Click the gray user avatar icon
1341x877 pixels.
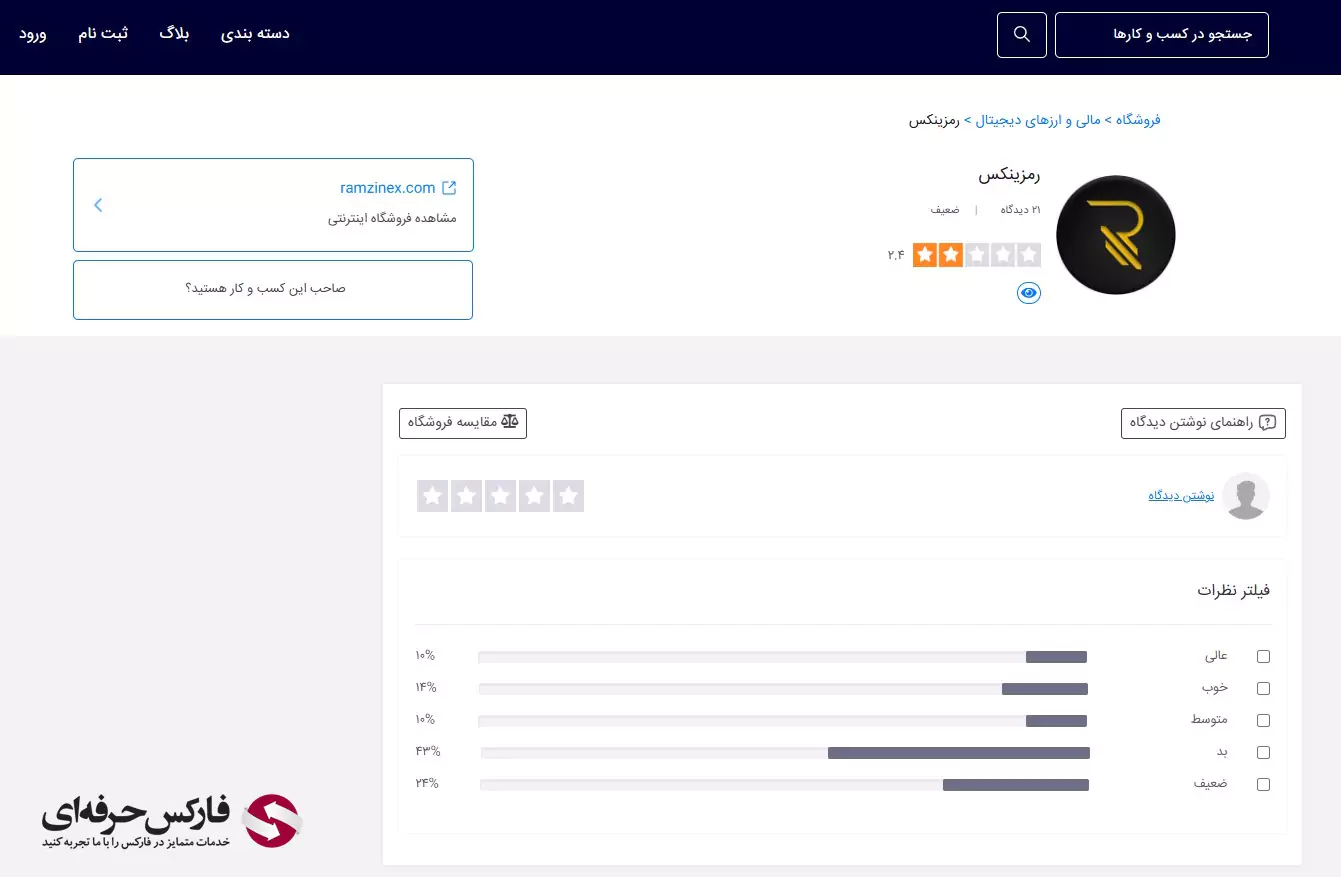(x=1246, y=496)
